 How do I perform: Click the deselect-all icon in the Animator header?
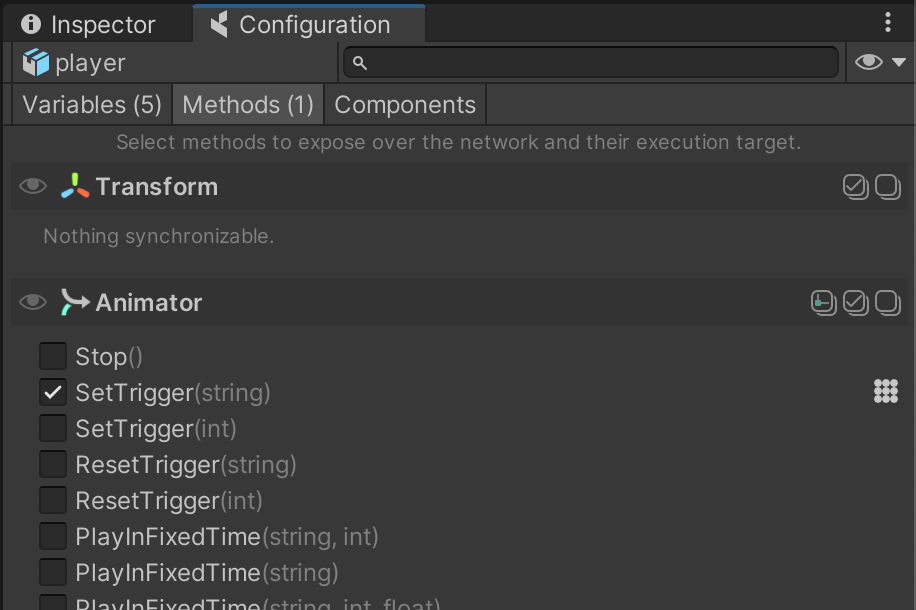click(x=888, y=302)
